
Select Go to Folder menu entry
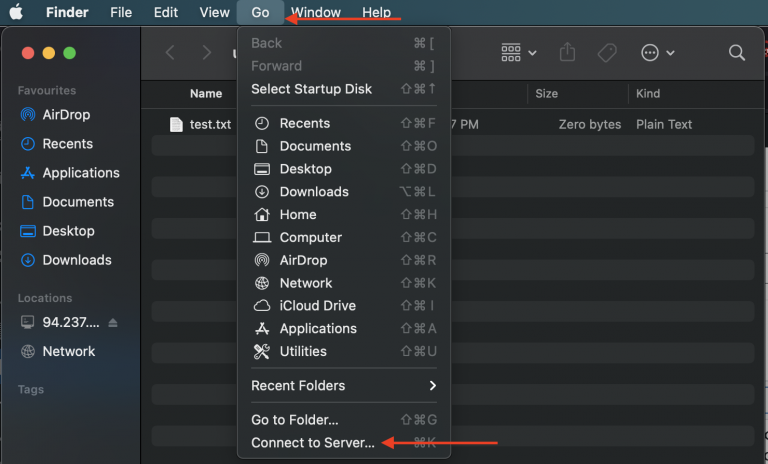click(295, 420)
